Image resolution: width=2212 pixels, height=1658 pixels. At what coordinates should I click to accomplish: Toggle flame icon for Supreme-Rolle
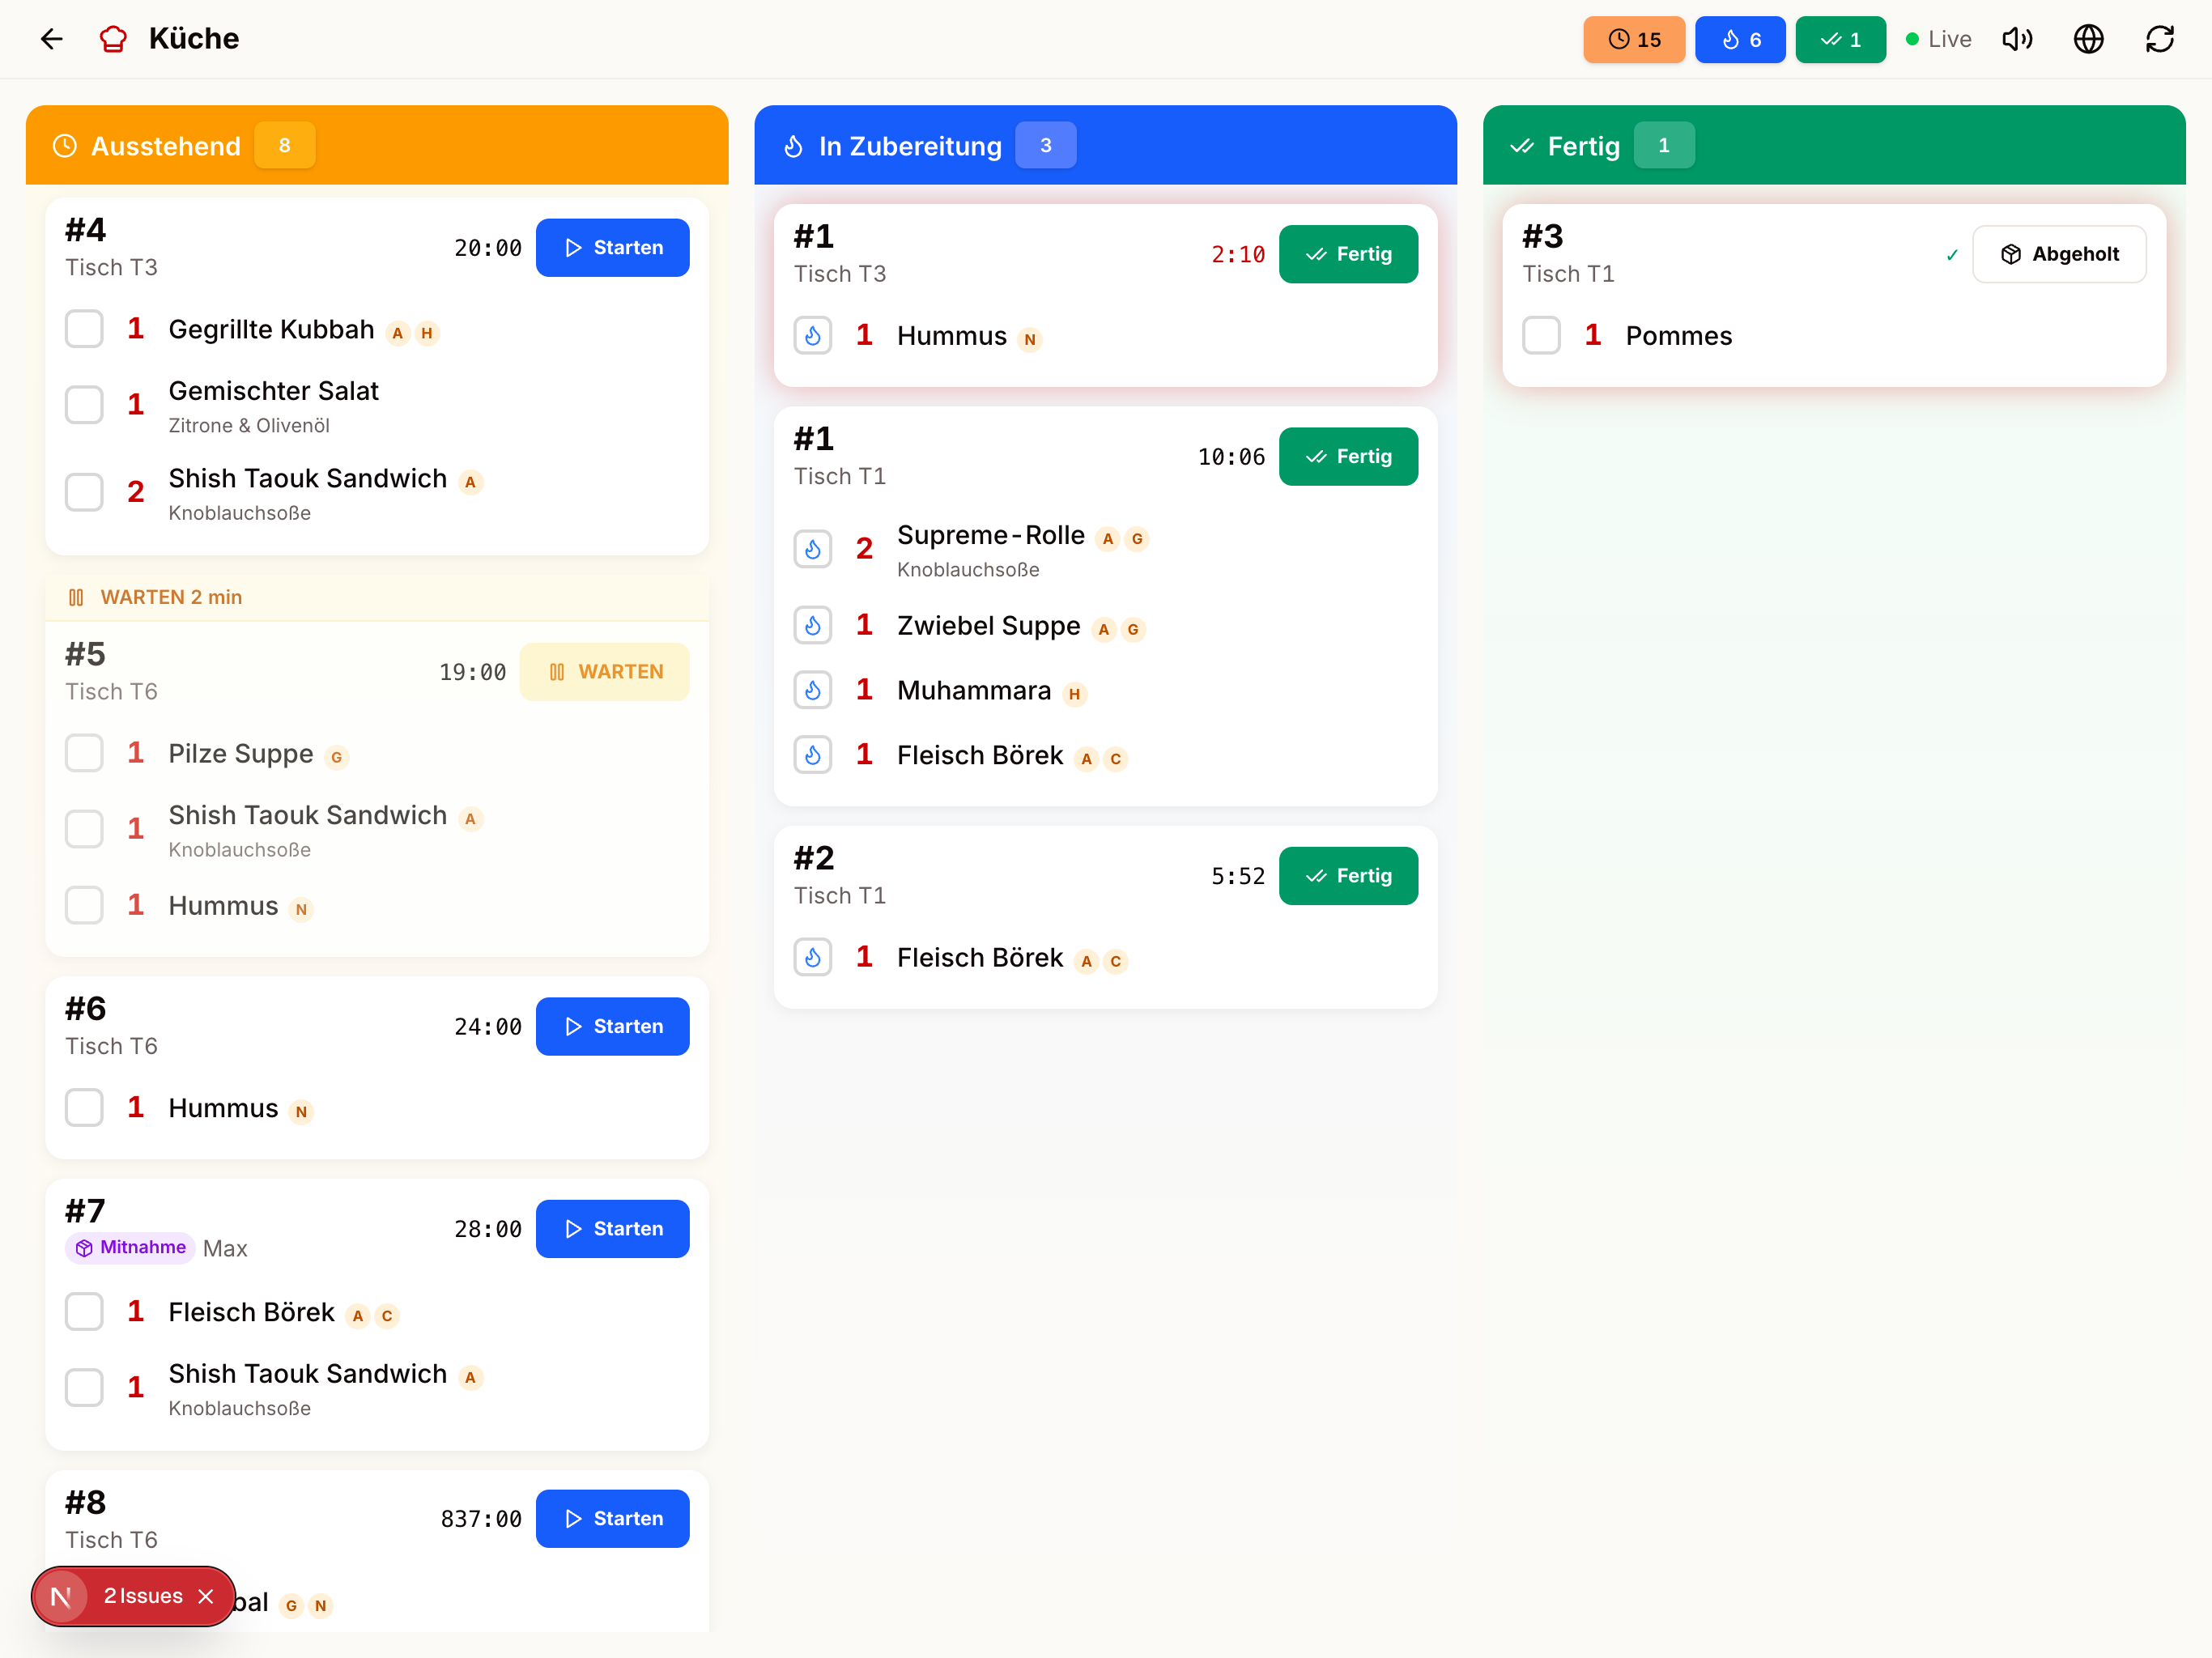(x=813, y=549)
